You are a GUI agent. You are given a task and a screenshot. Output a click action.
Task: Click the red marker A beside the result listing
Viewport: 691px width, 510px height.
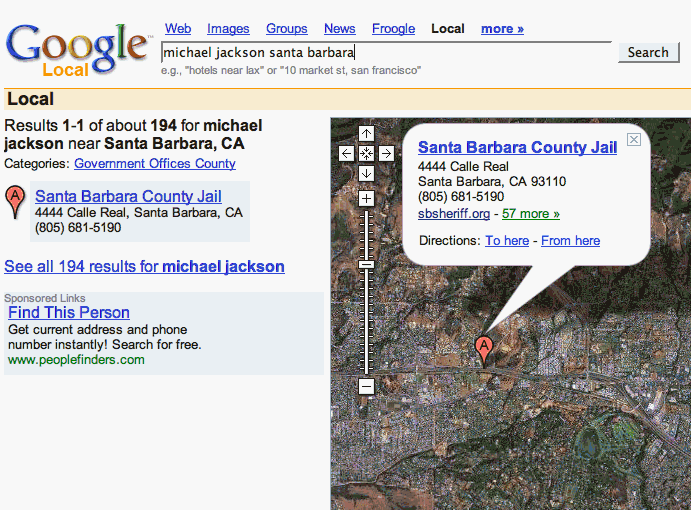pyautogui.click(x=15, y=201)
